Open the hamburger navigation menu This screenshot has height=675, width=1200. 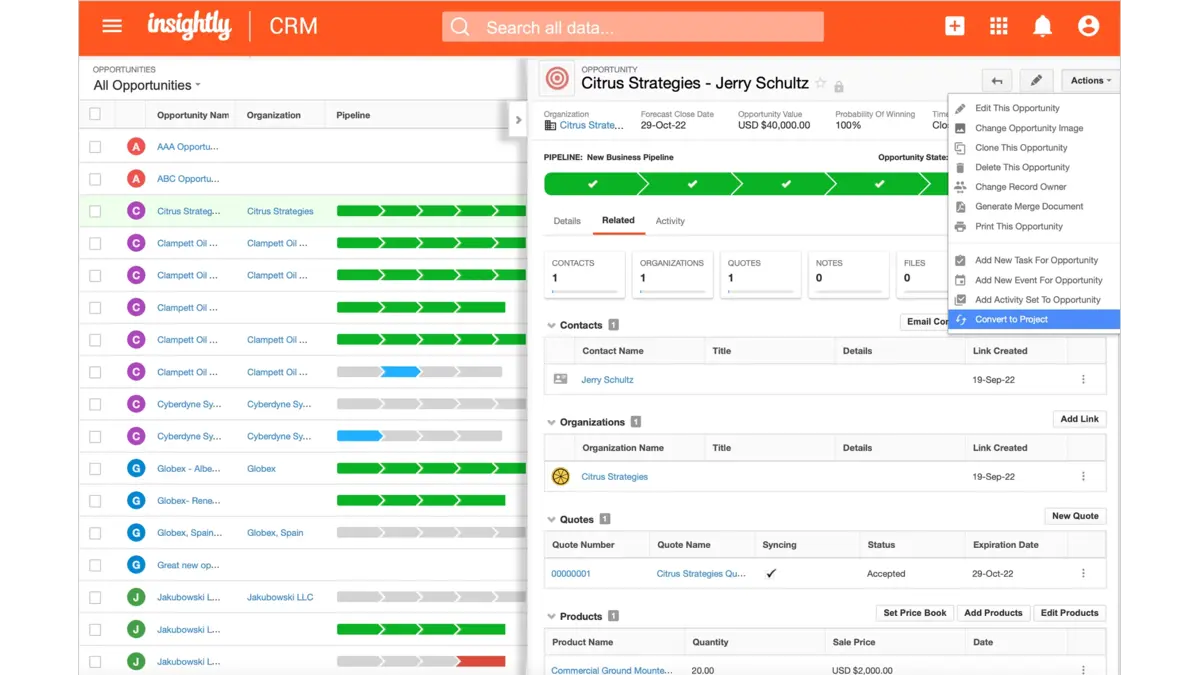click(x=112, y=26)
